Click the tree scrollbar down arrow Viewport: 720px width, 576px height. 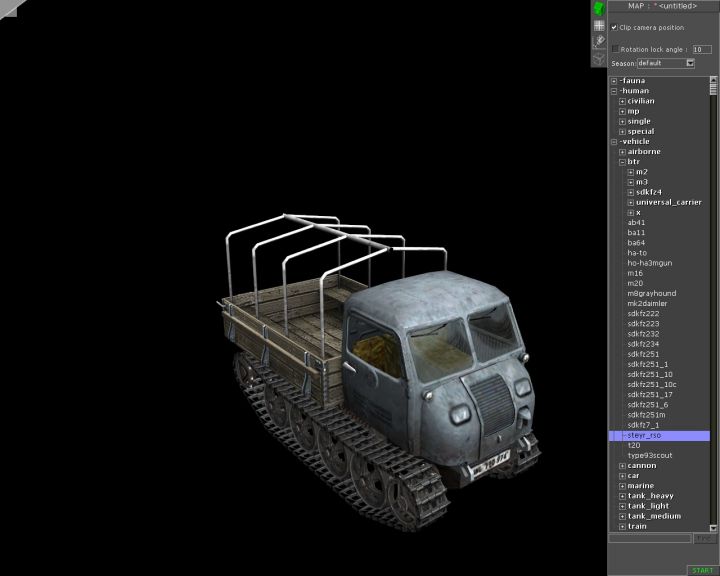[714, 527]
